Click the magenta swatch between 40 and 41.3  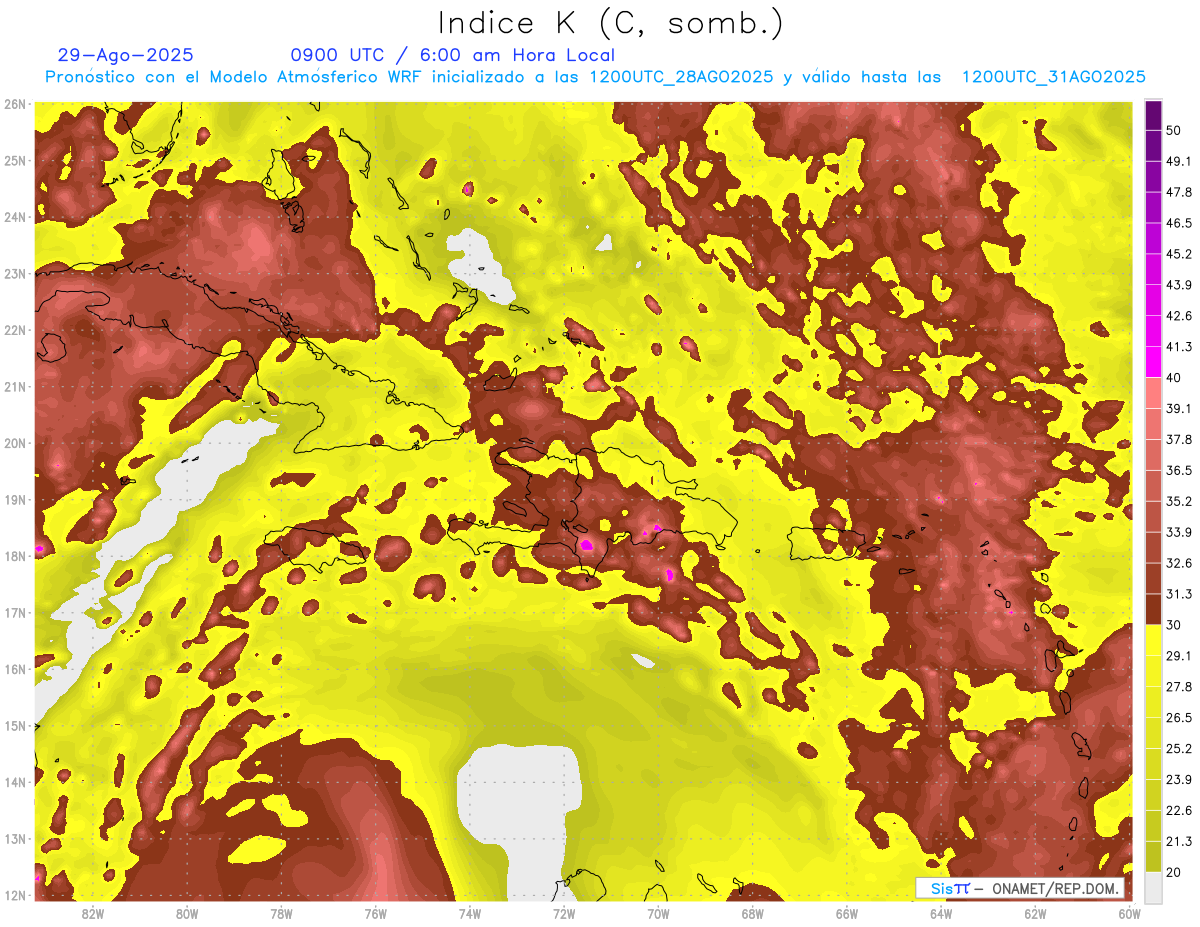tap(1153, 362)
